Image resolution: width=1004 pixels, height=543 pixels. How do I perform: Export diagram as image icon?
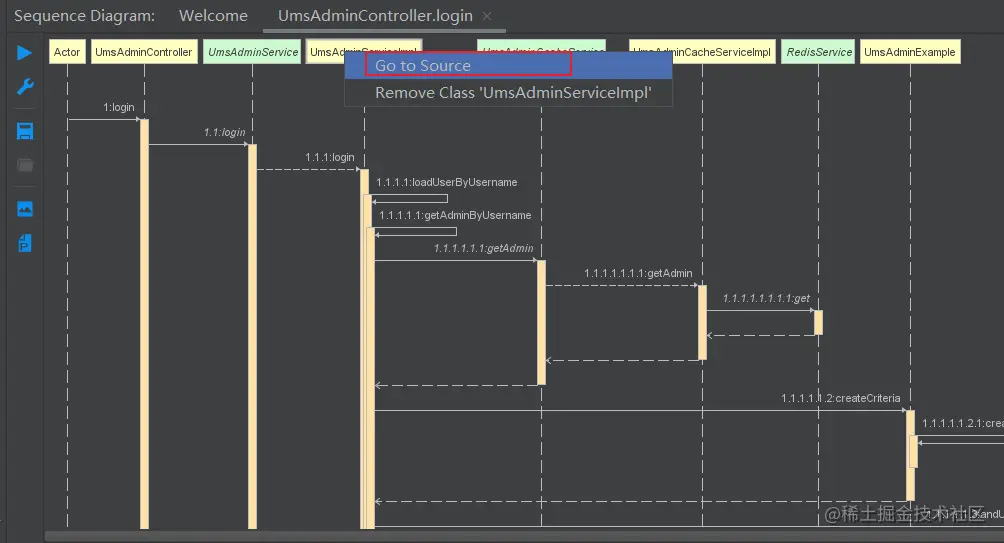25,209
